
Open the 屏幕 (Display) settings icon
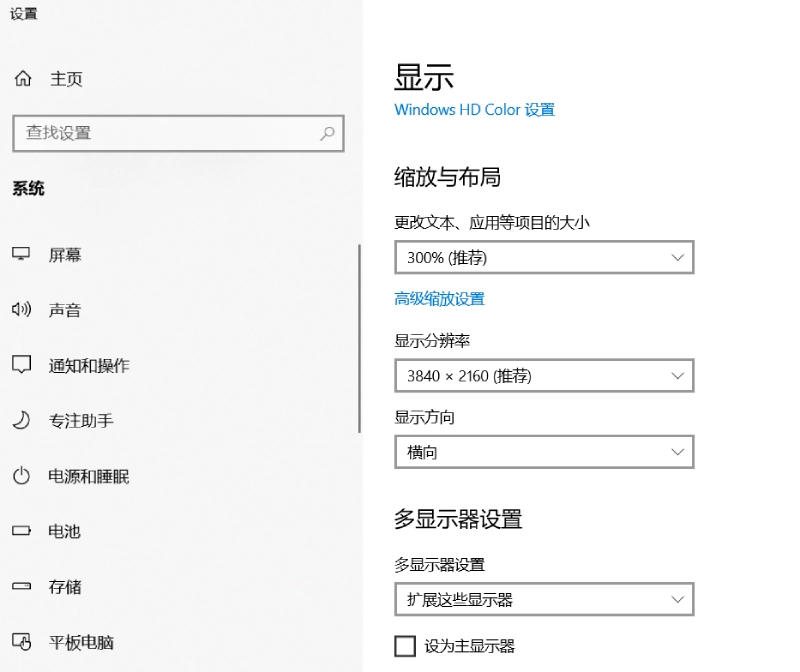(x=22, y=254)
